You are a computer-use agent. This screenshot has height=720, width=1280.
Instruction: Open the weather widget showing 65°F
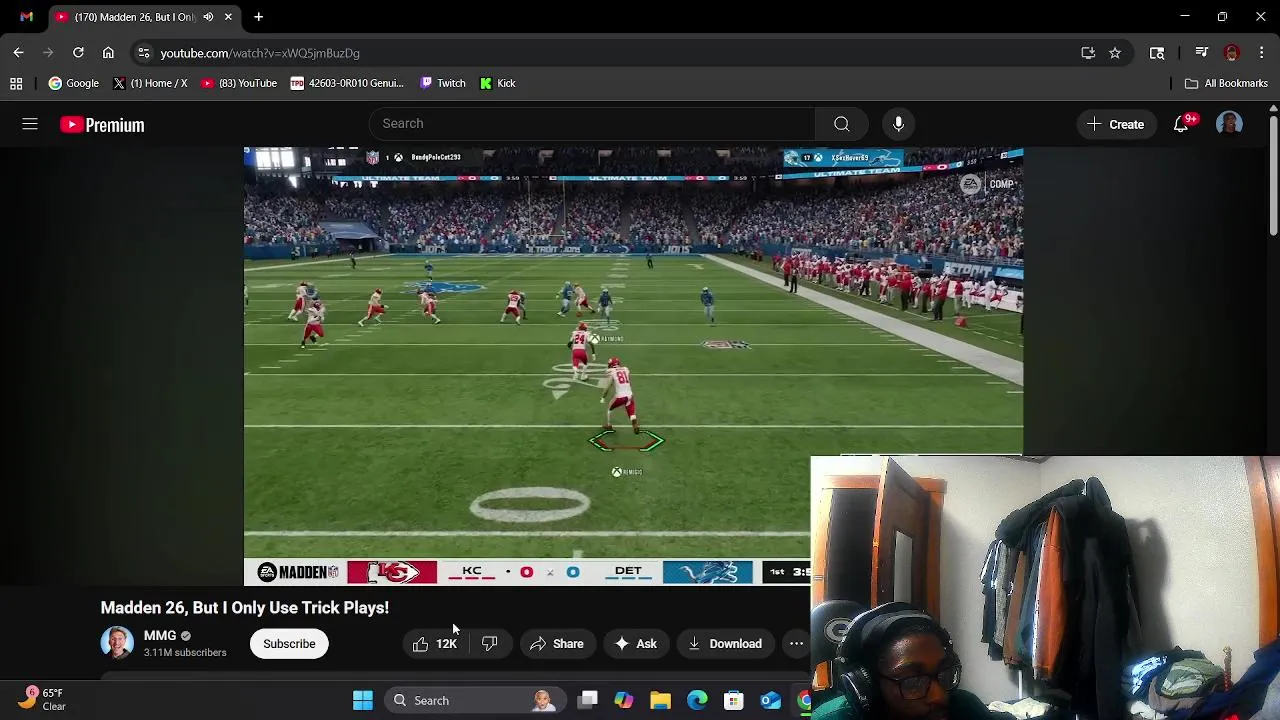42,699
